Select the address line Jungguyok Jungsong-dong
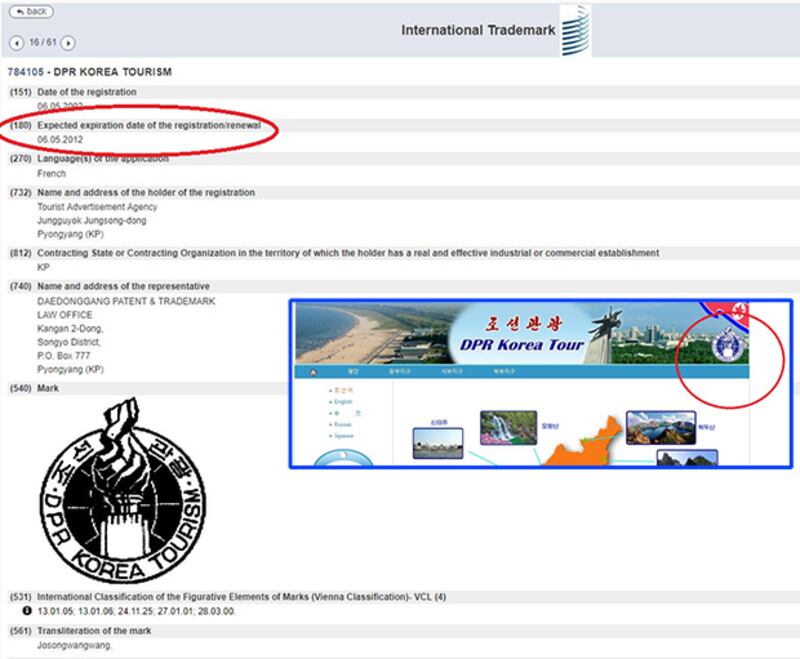 click(x=92, y=220)
